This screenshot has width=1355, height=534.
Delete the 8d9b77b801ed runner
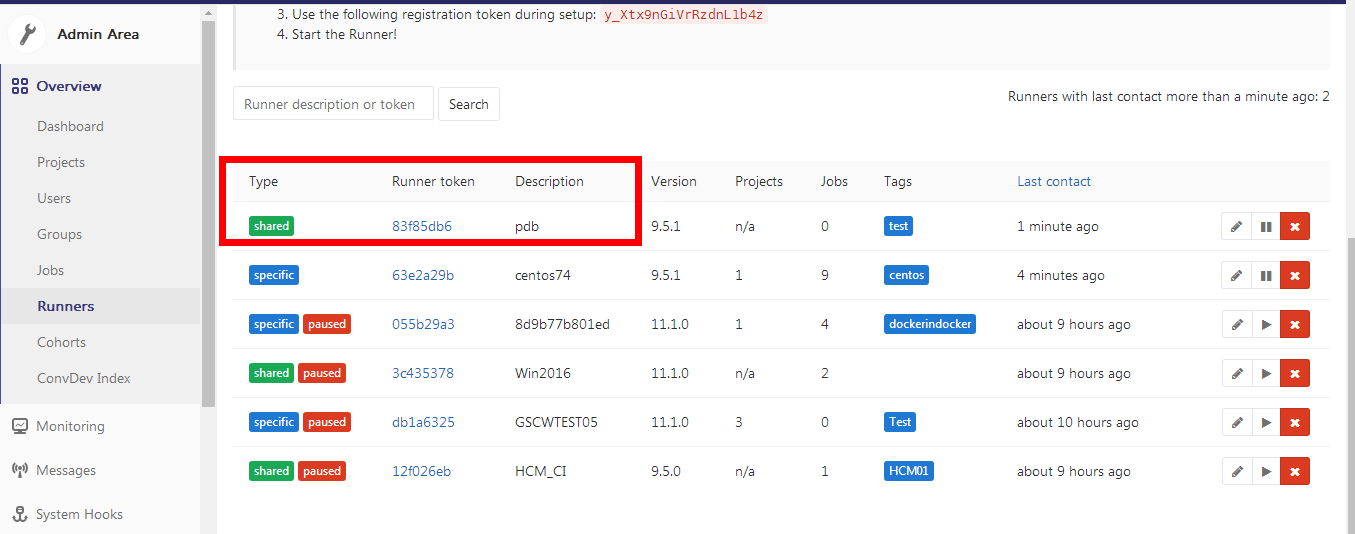[x=1295, y=324]
